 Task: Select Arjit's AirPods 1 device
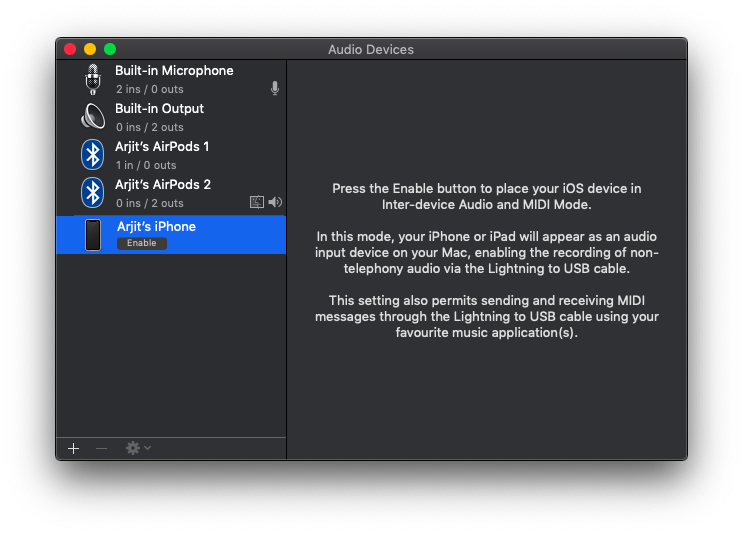pos(171,154)
